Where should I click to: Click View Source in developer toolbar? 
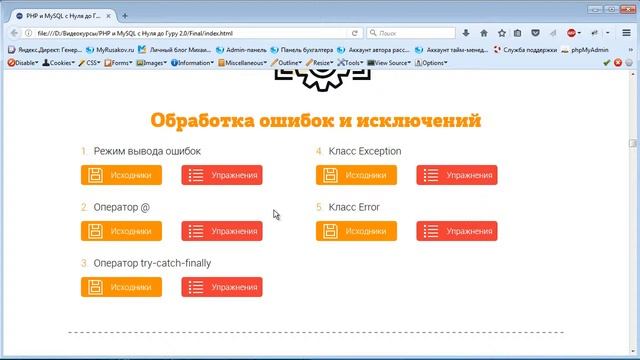pyautogui.click(x=389, y=63)
